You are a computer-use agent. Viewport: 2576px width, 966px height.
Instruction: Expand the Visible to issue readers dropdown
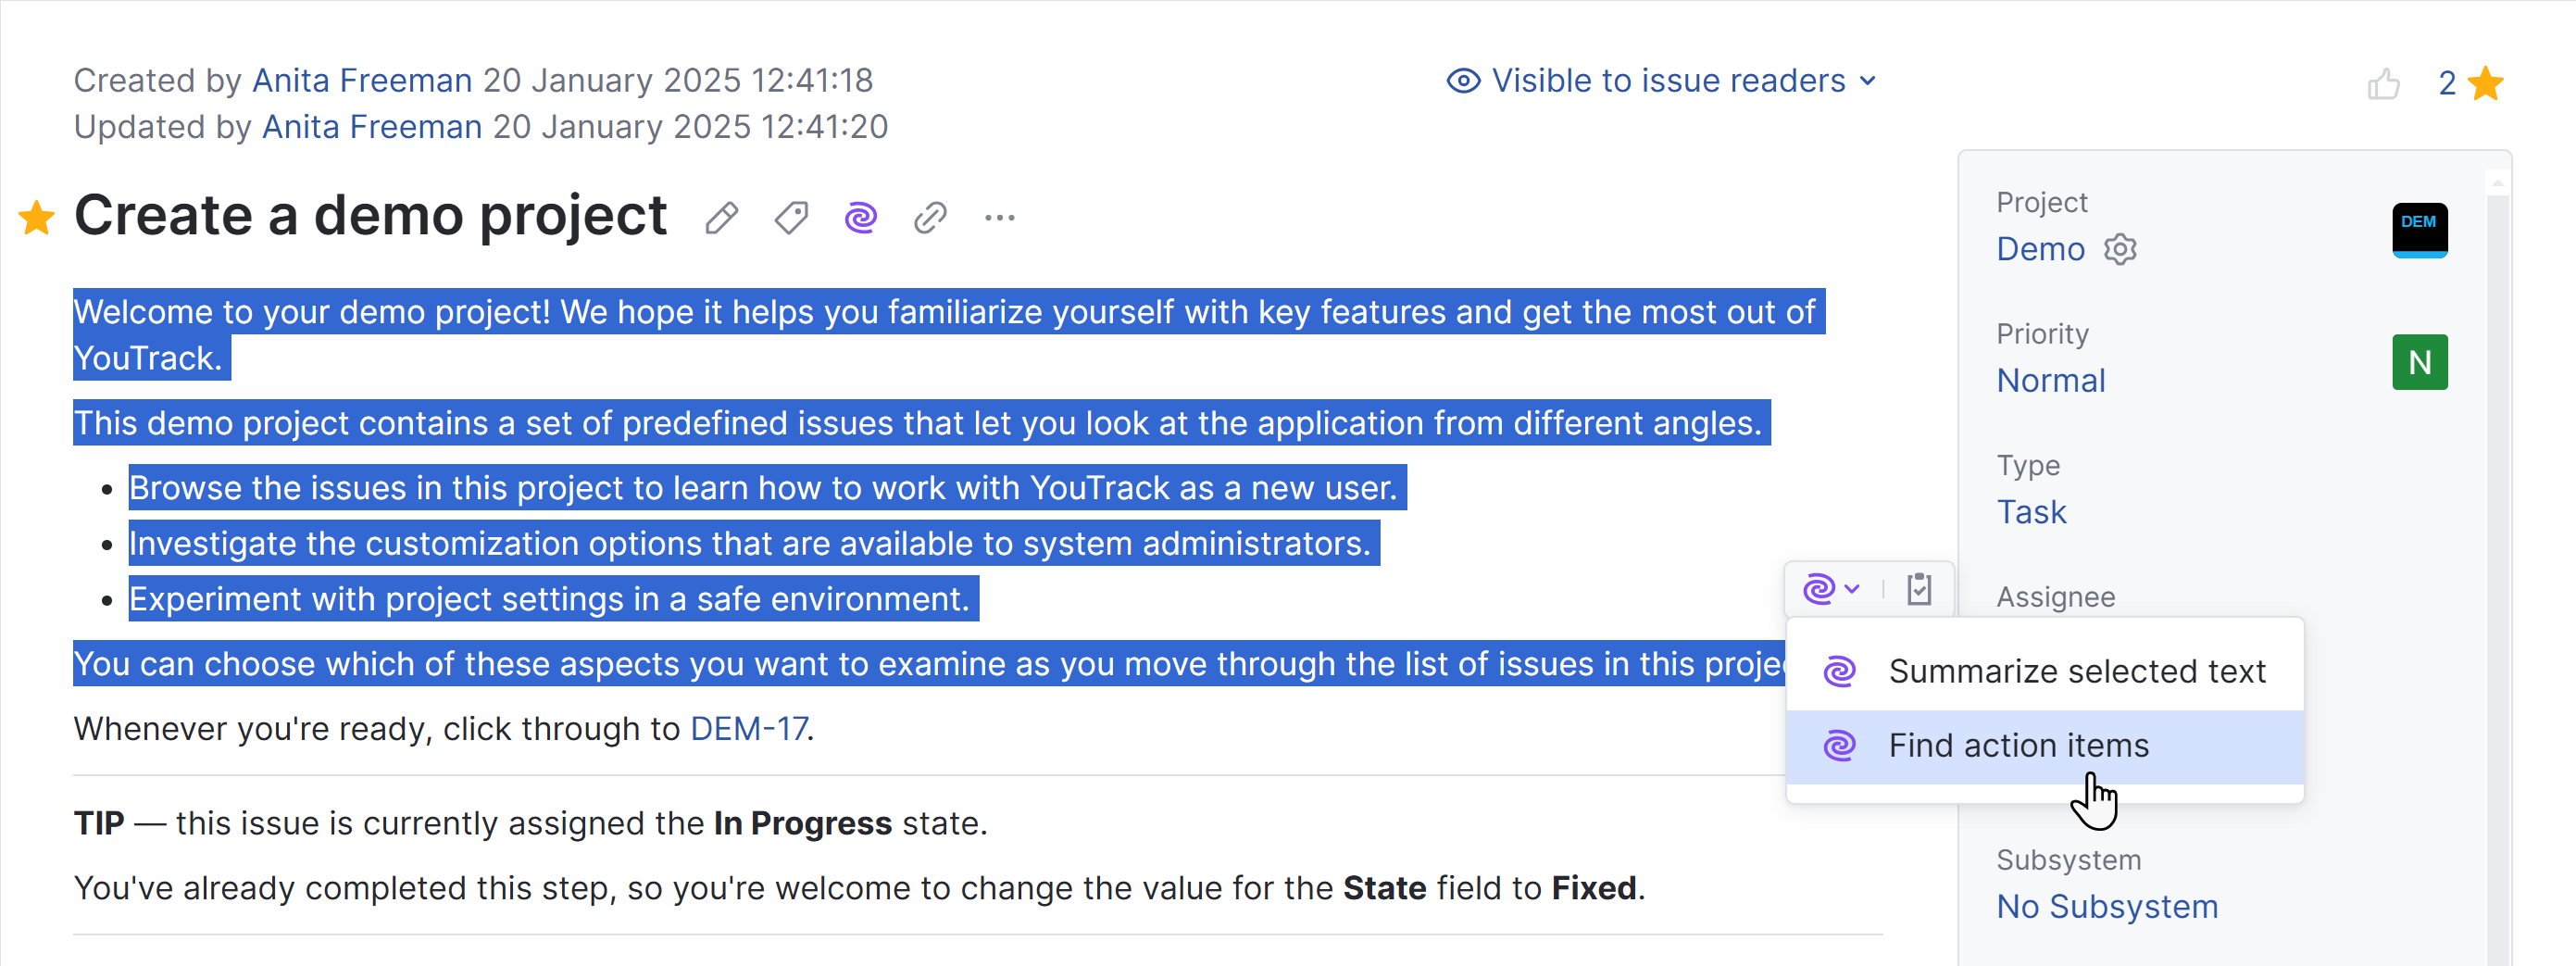click(1662, 81)
